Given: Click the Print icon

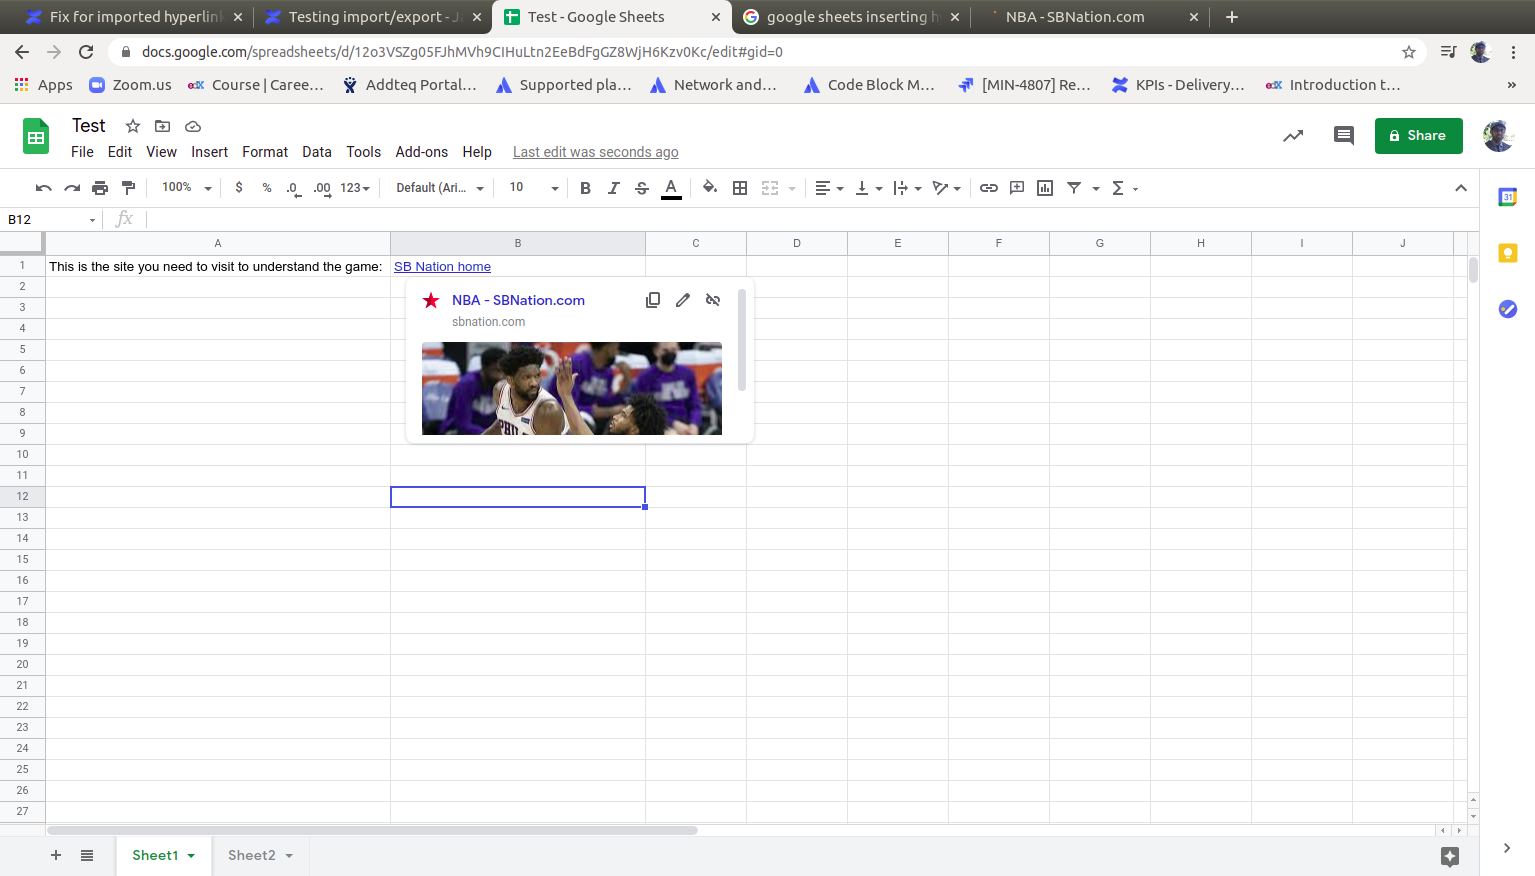Looking at the screenshot, I should point(100,188).
